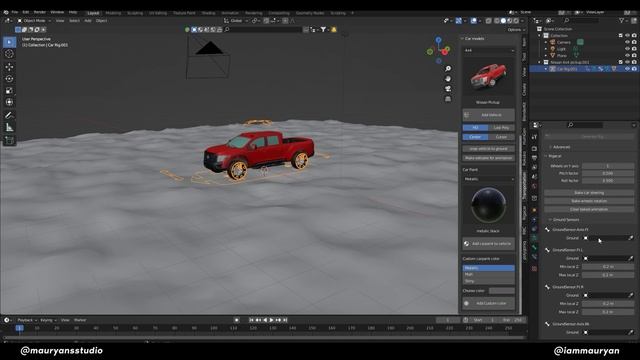Choose the Cursor placement option

[501, 137]
